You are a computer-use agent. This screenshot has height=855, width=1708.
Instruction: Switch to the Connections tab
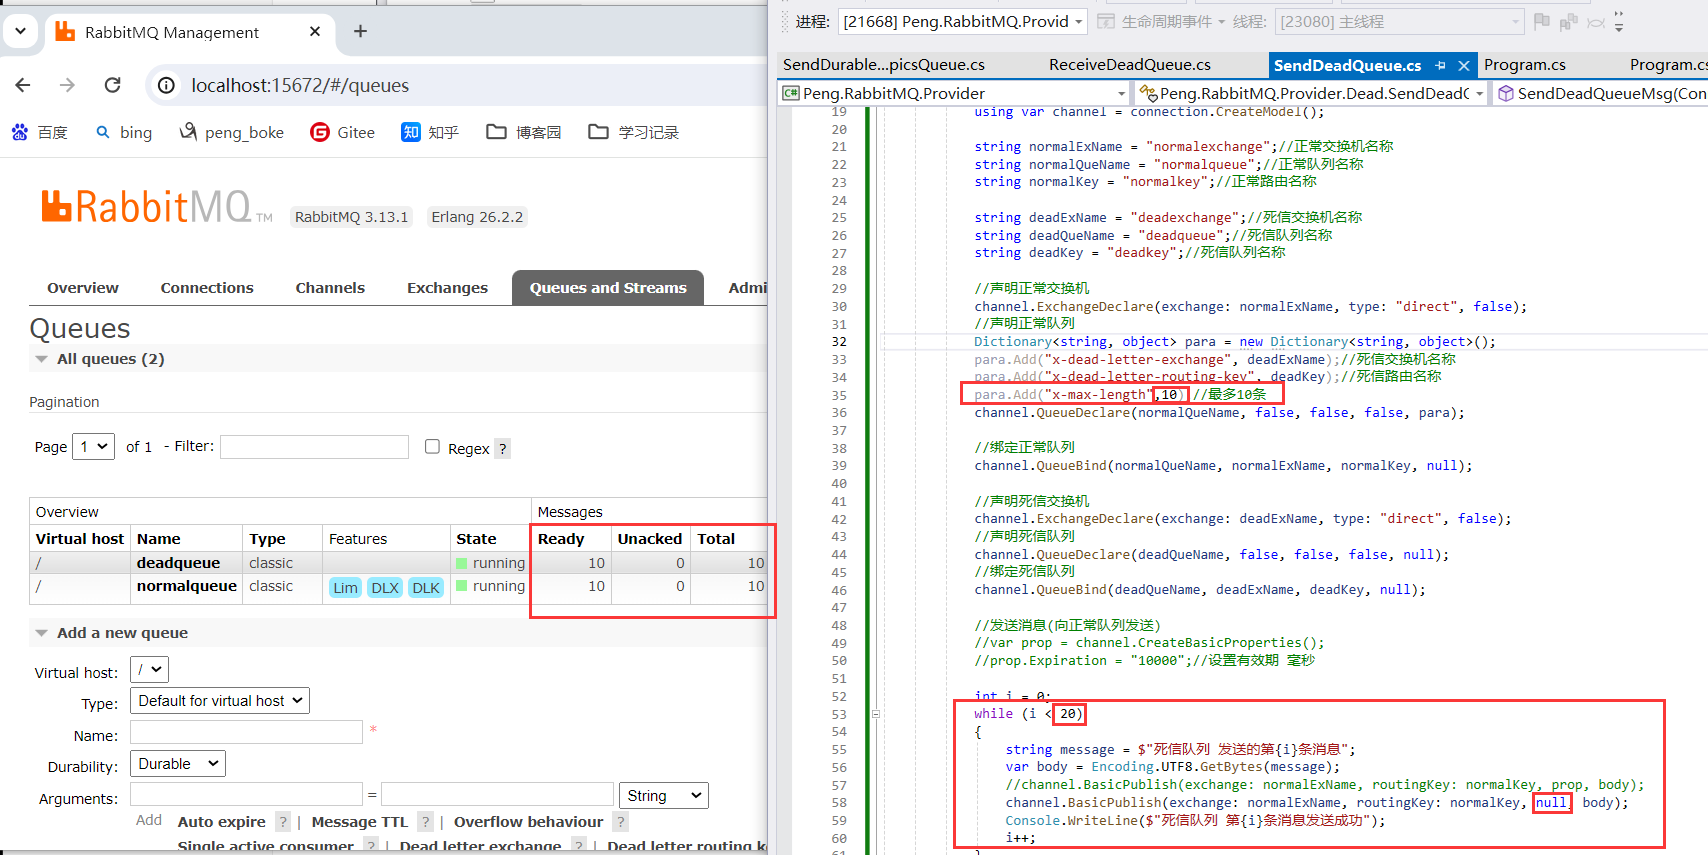tap(207, 288)
